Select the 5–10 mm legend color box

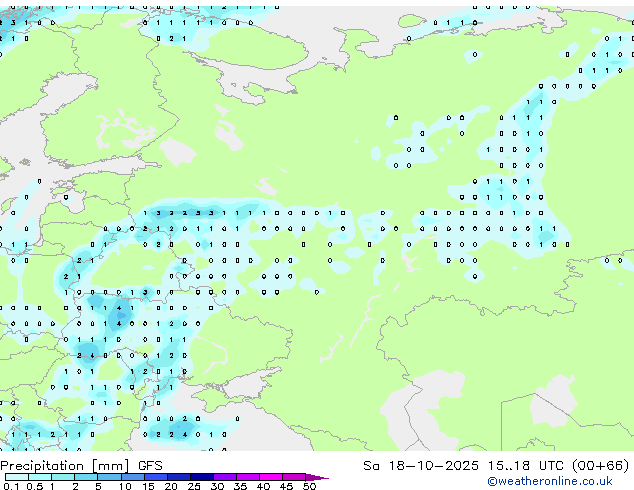click(109, 477)
